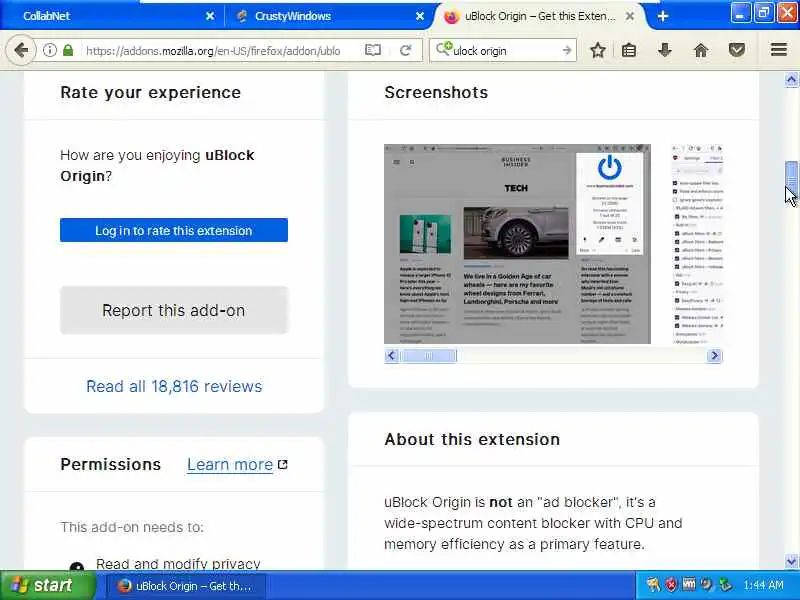Open the Windows Start button
800x600 pixels.
click(x=47, y=585)
